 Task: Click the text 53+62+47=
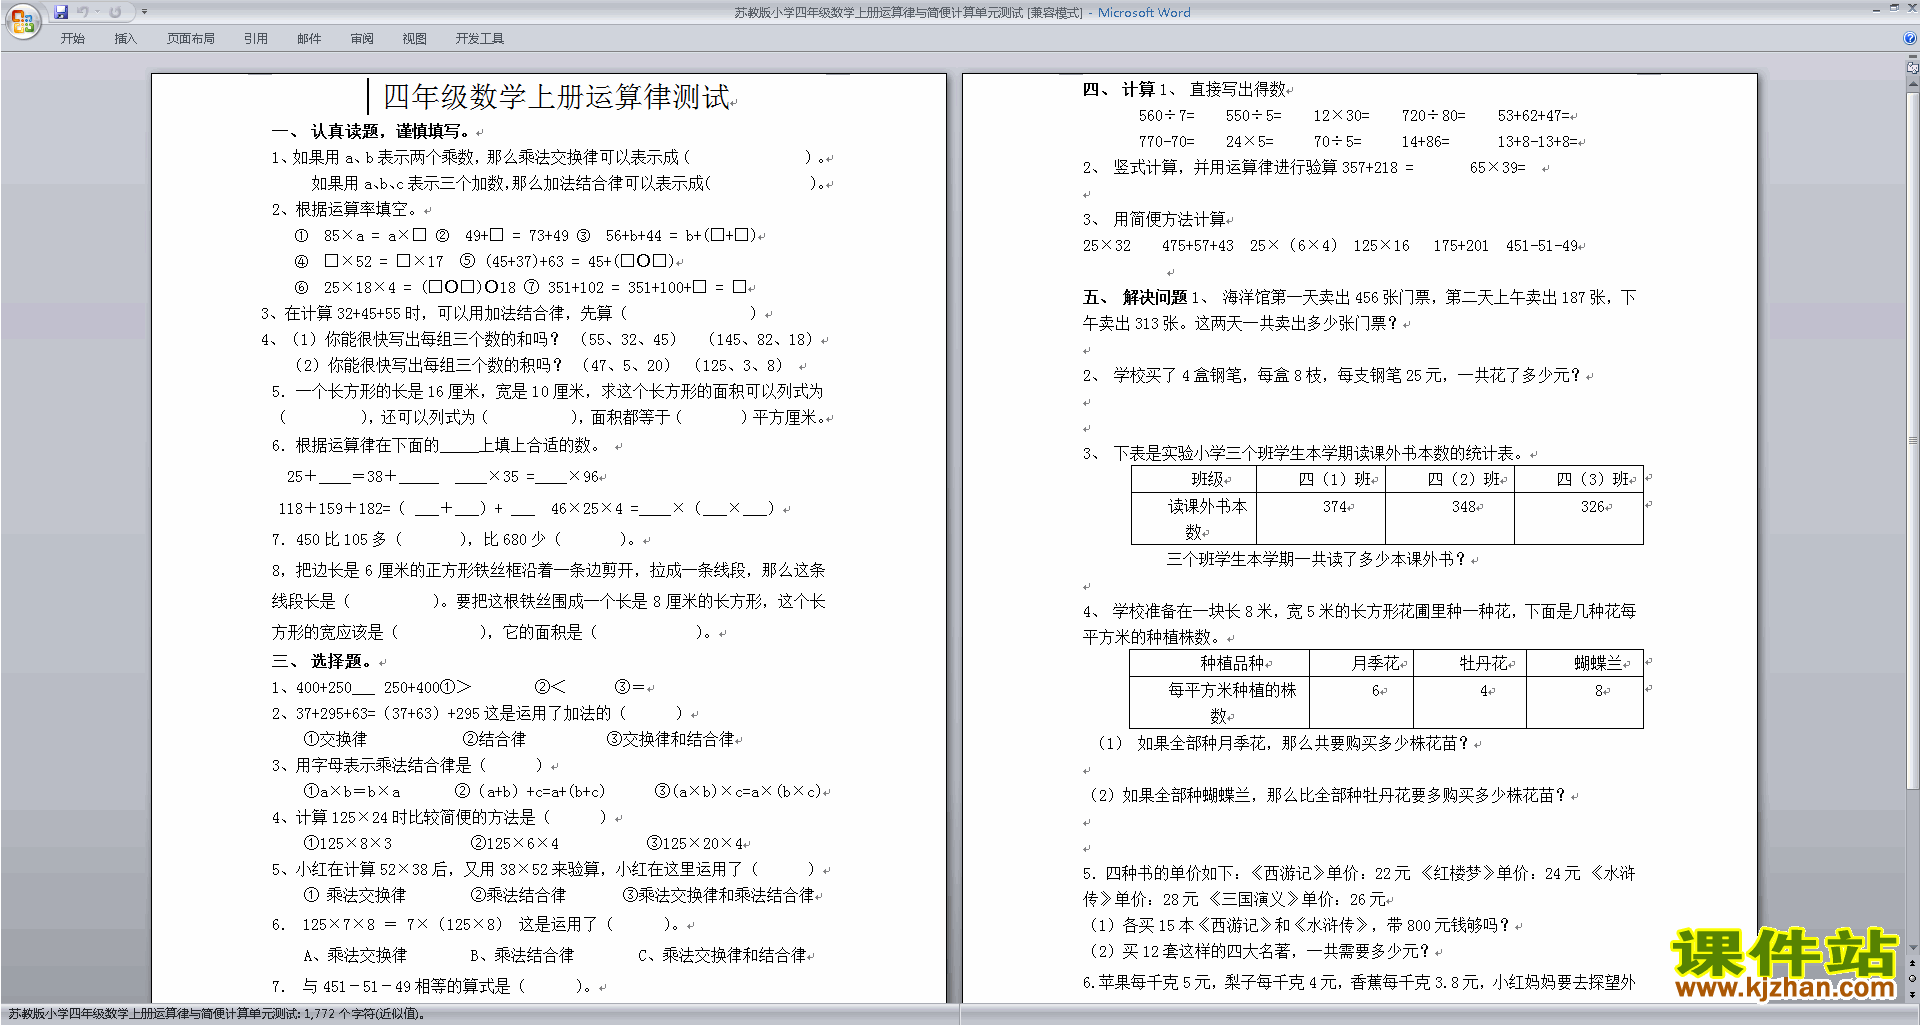1534,115
